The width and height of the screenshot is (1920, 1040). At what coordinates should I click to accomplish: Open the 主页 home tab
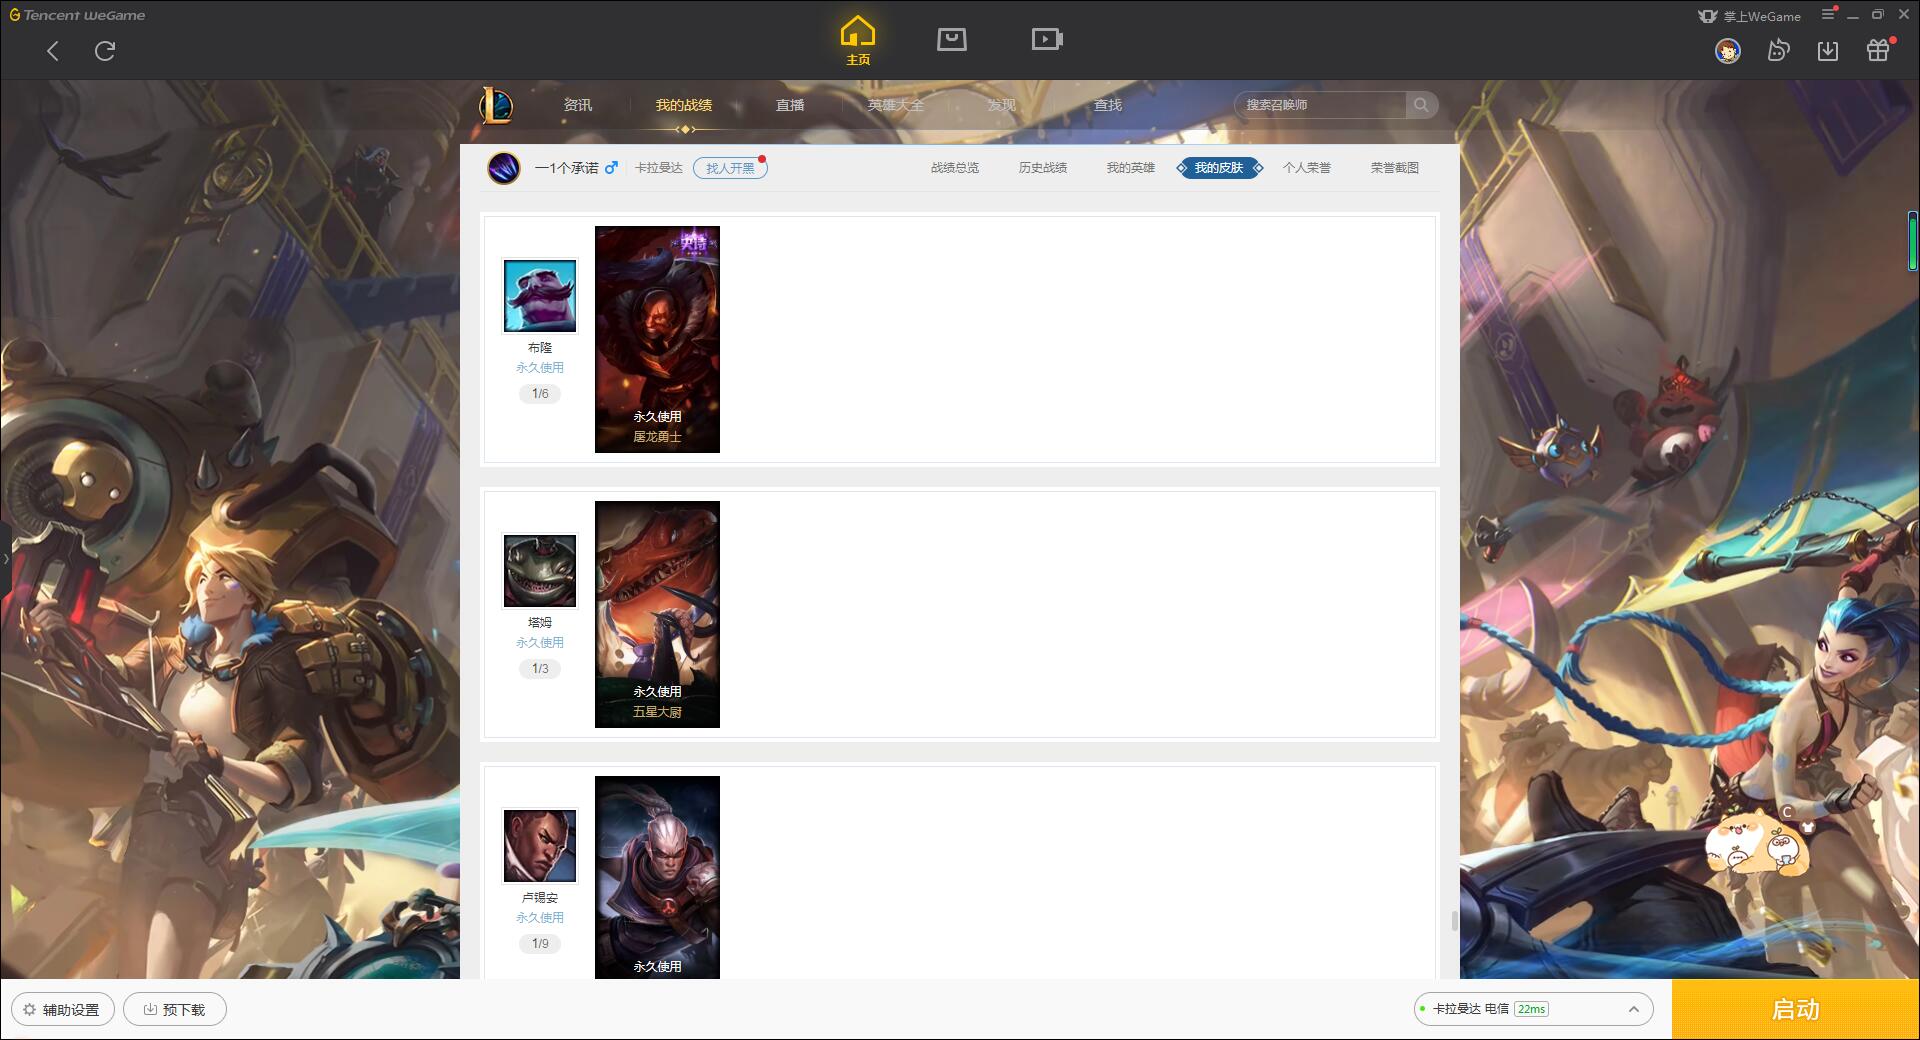(858, 41)
